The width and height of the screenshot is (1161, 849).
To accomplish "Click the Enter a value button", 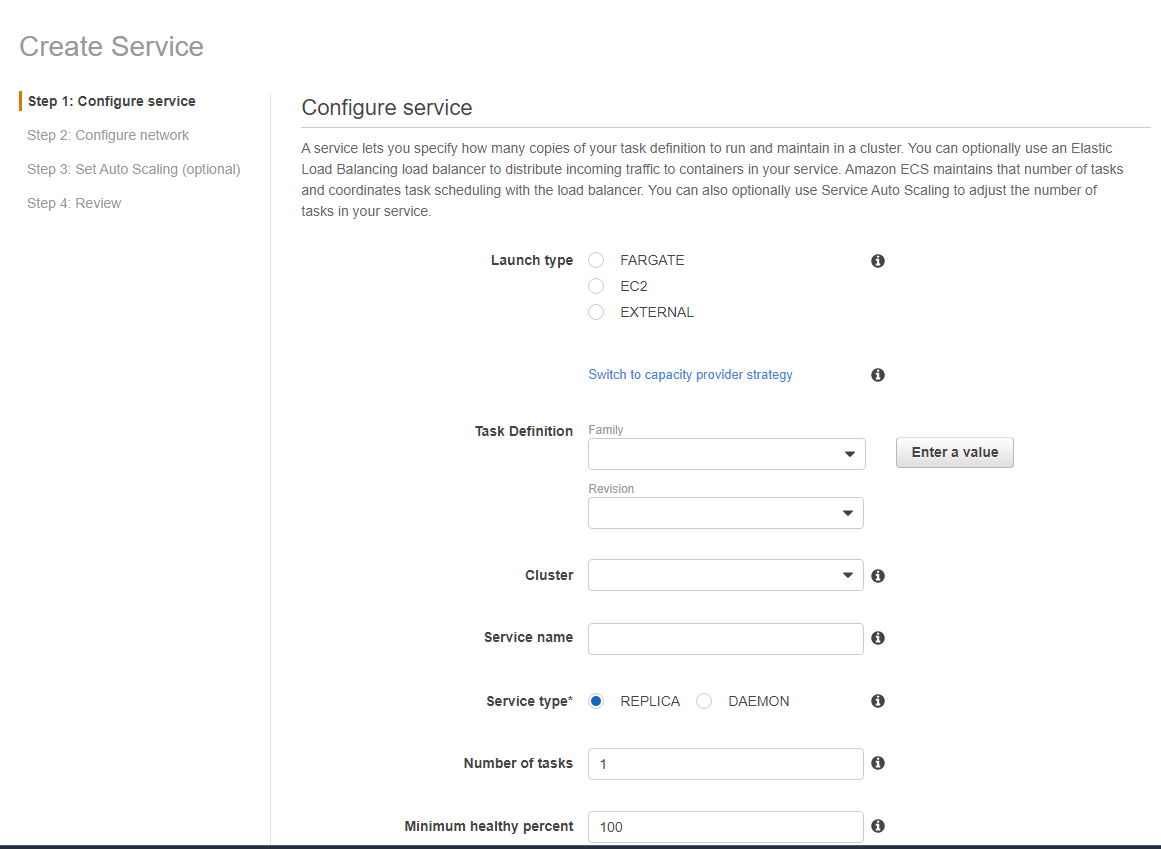I will point(954,452).
